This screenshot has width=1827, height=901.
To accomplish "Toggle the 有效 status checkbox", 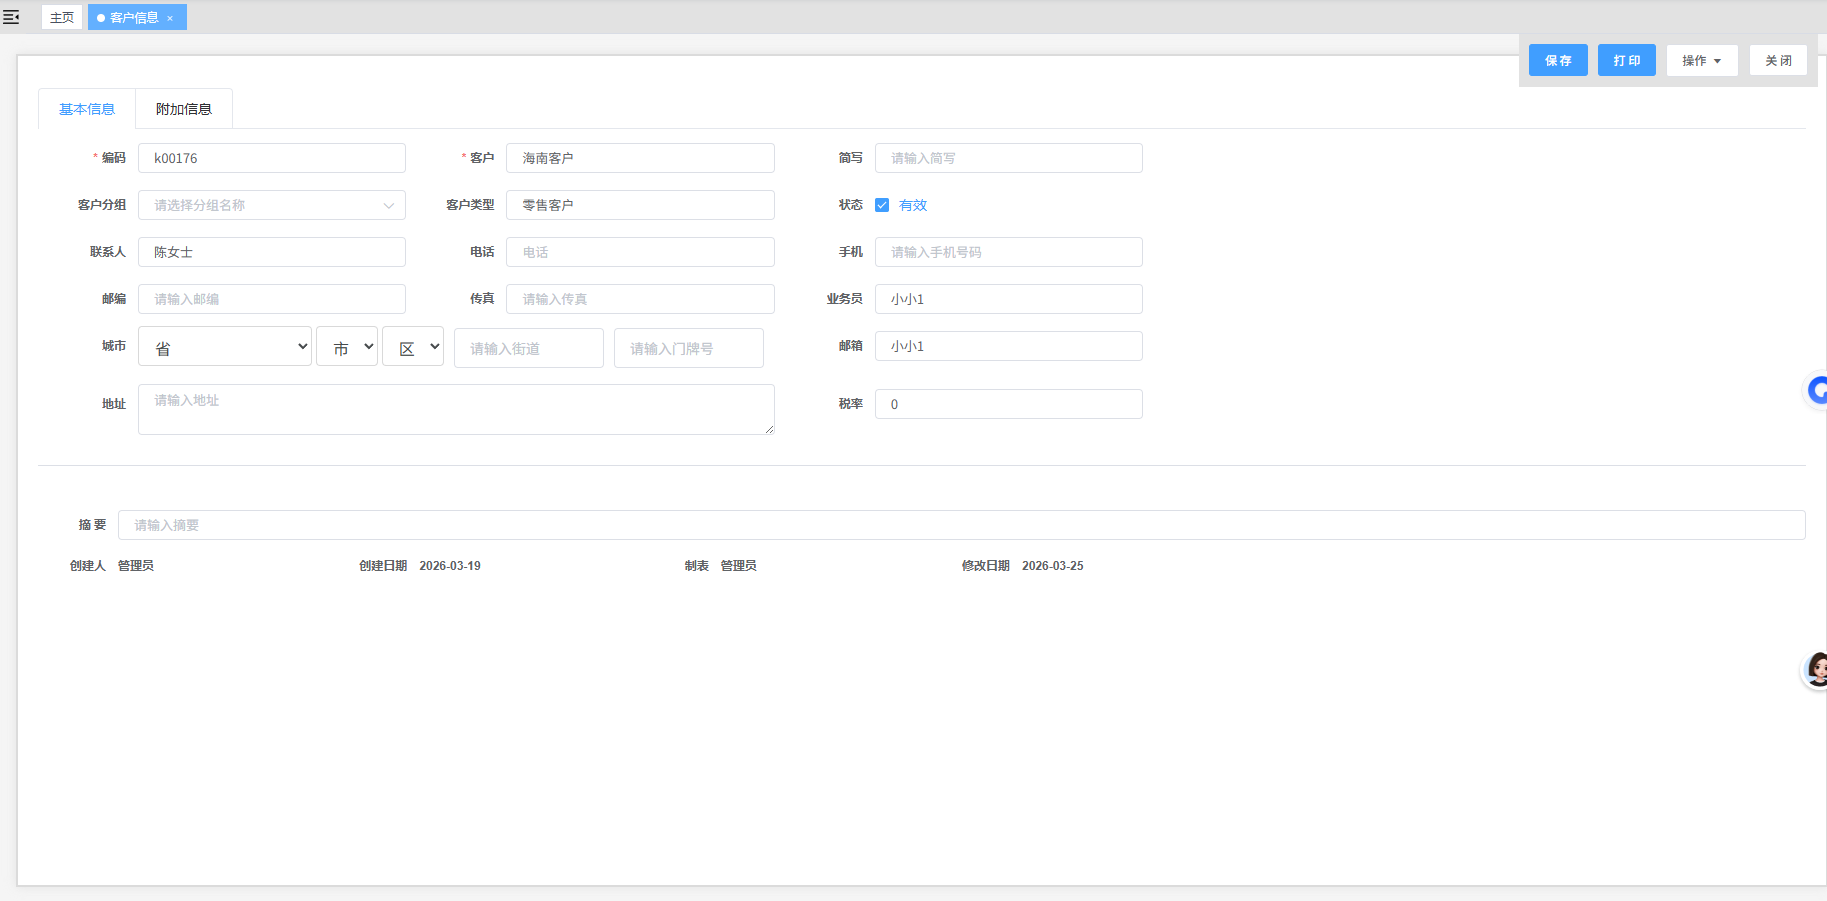I will coord(882,205).
